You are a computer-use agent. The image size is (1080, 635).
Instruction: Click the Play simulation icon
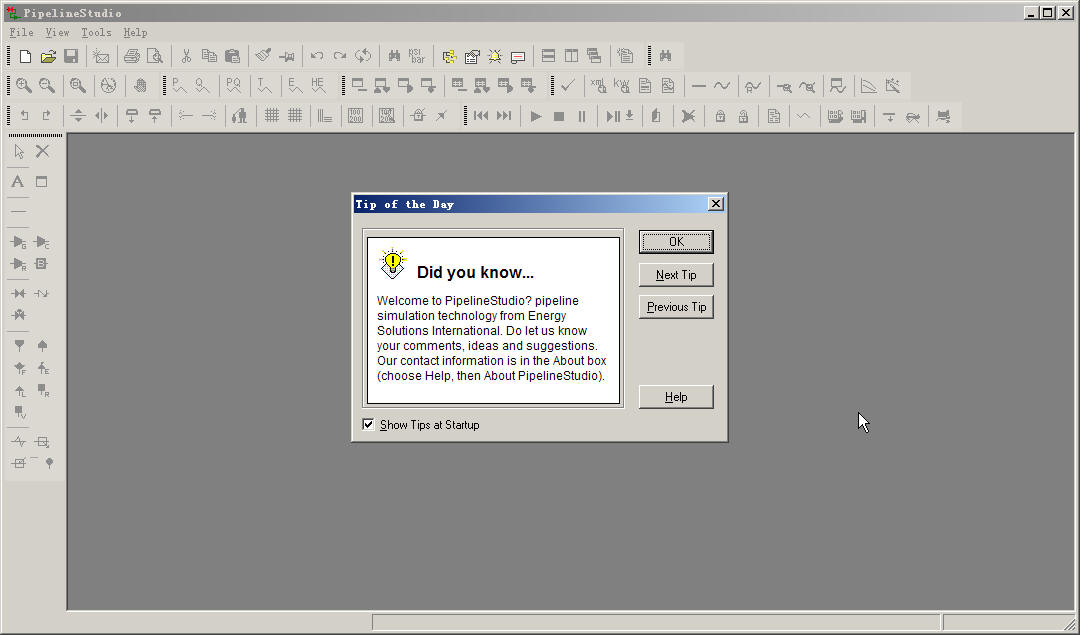(x=535, y=116)
